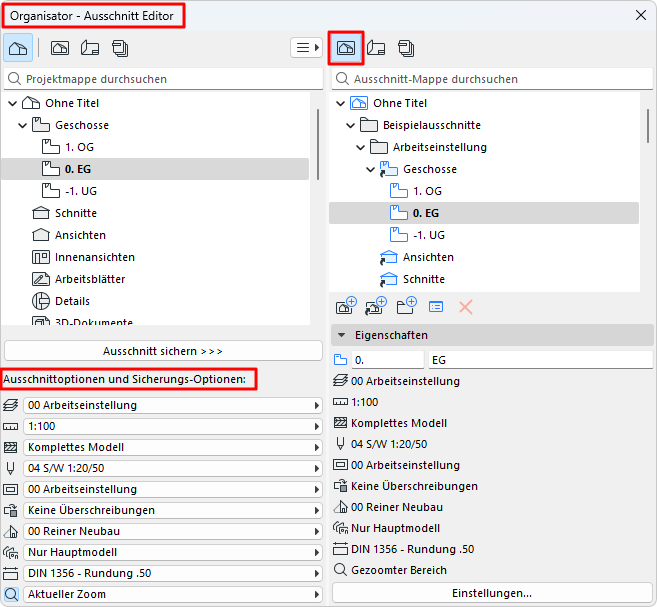
Task: Open the Aktueller Zoom dropdown
Action: pos(173,594)
